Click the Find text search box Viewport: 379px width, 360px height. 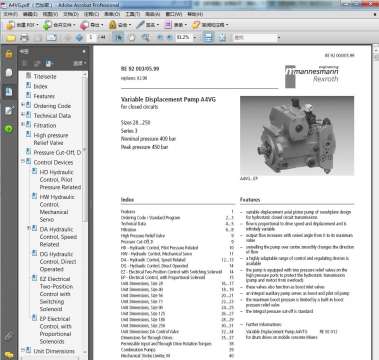tap(255, 37)
